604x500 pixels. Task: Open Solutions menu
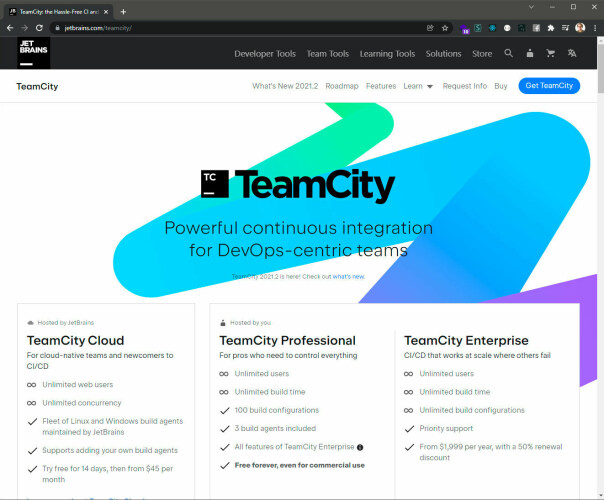(x=443, y=54)
